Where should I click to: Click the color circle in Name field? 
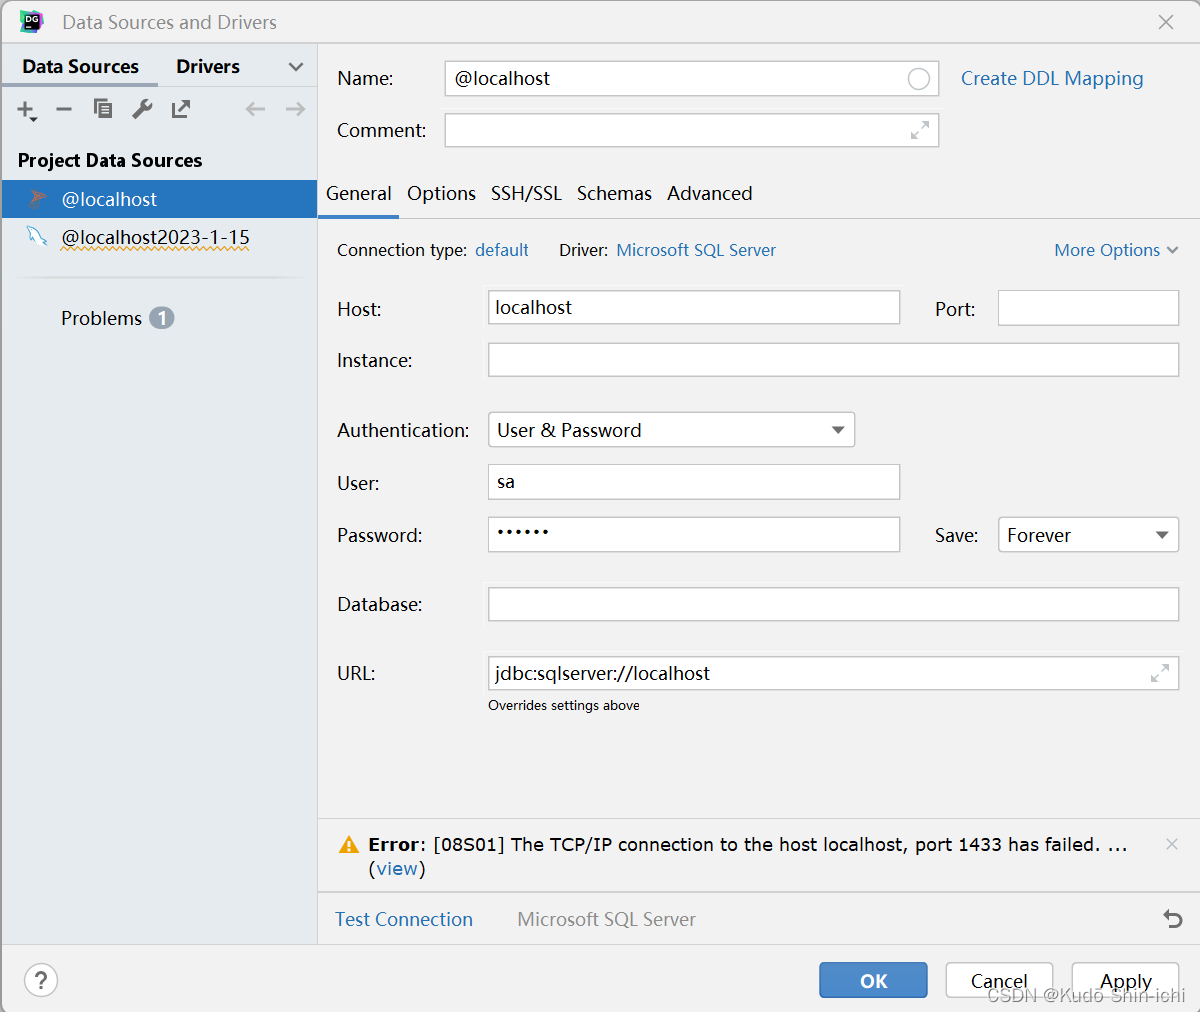pos(918,79)
